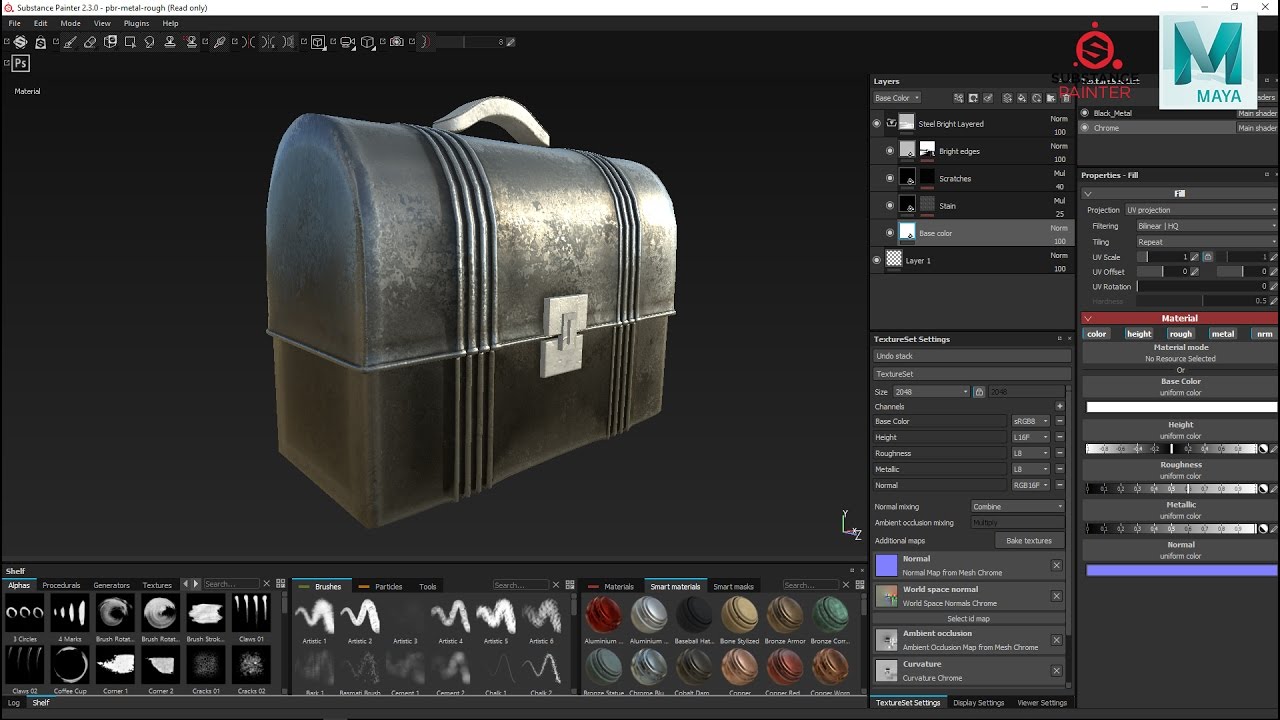Select the Clone stamp tool
Viewport: 1280px width, 720px height.
[170, 42]
